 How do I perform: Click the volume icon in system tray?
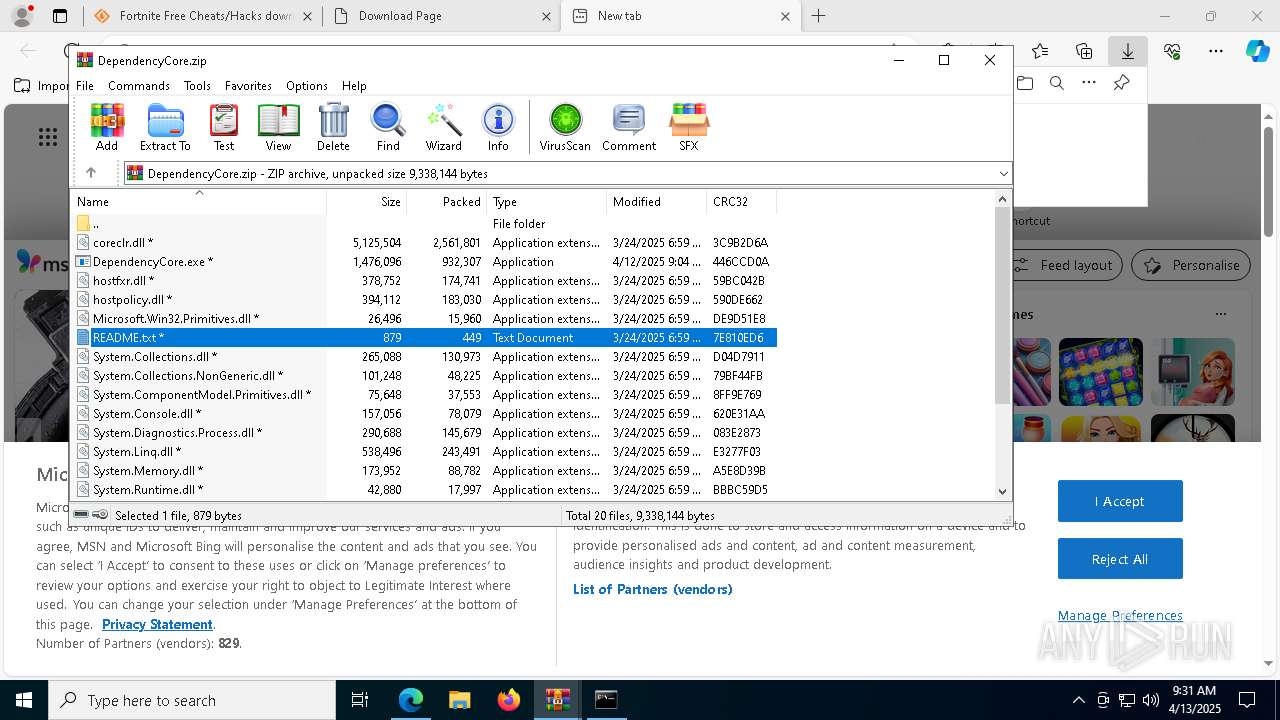pyautogui.click(x=1150, y=700)
